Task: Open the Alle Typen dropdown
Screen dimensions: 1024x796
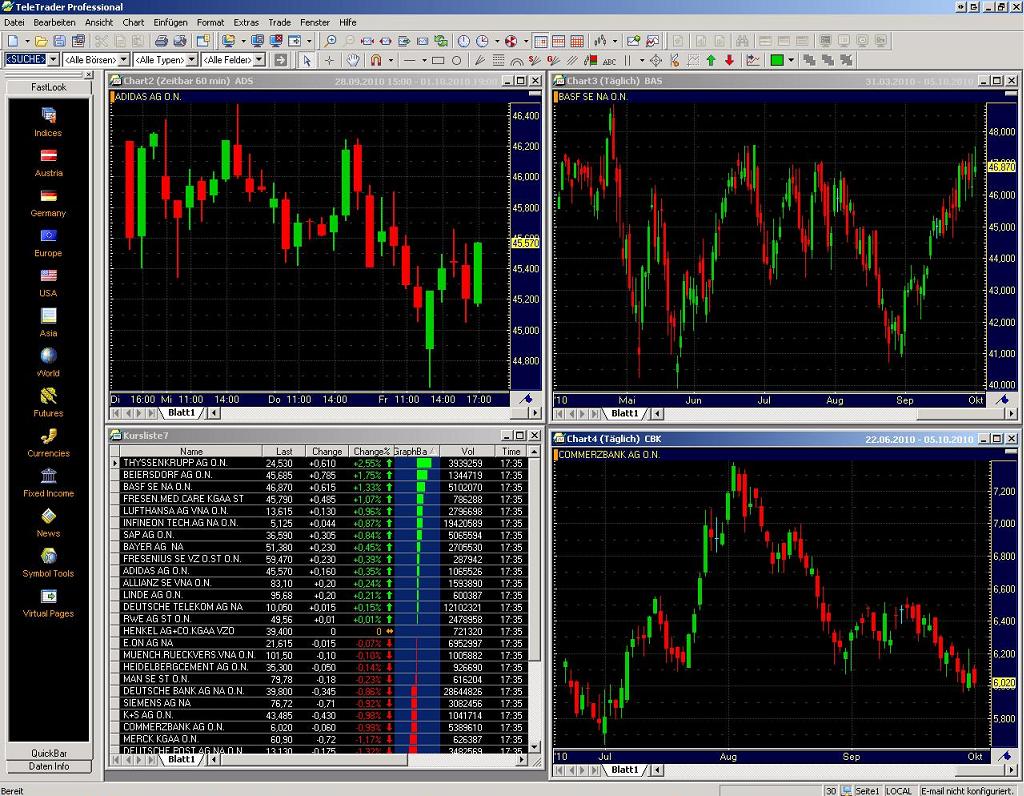Action: pyautogui.click(x=192, y=59)
